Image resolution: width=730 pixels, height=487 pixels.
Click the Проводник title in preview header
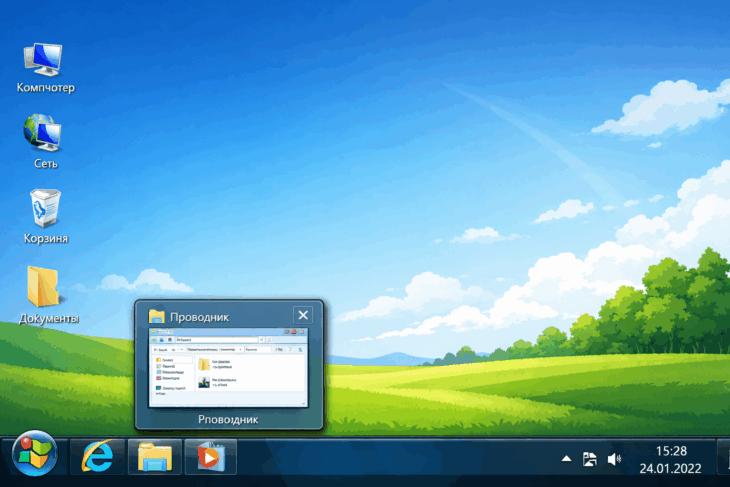(x=199, y=317)
